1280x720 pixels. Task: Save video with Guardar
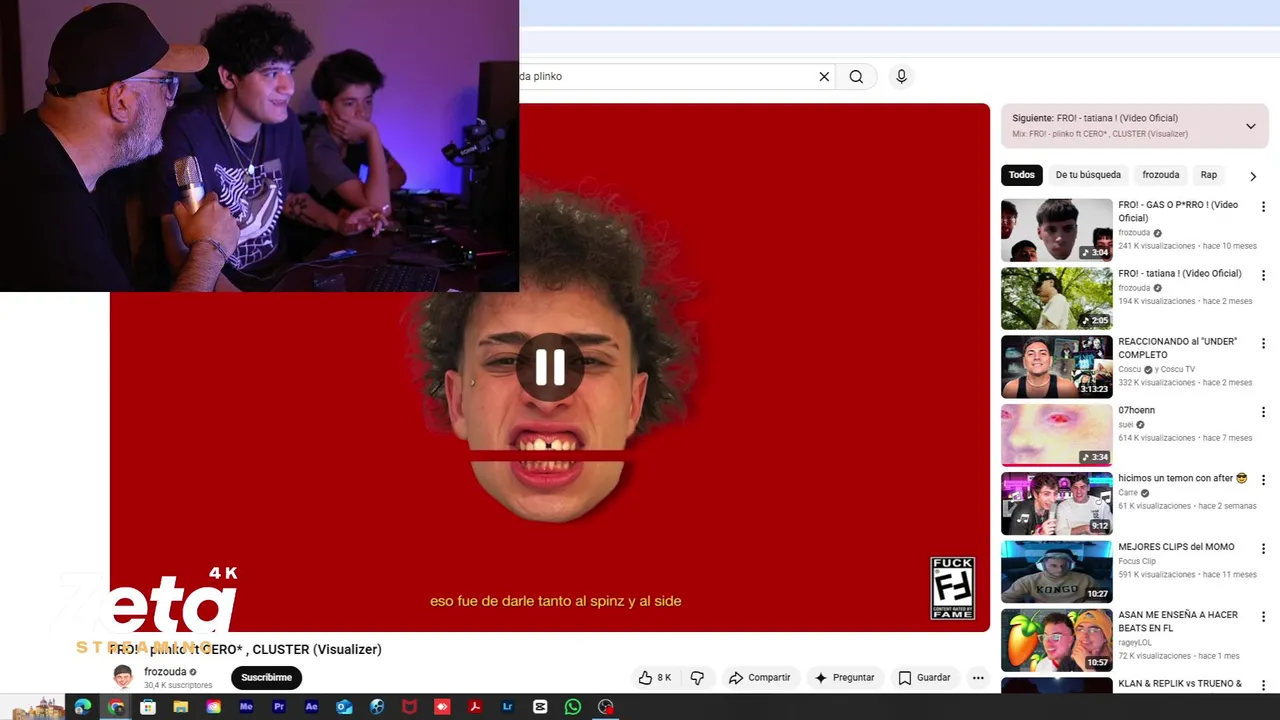924,677
